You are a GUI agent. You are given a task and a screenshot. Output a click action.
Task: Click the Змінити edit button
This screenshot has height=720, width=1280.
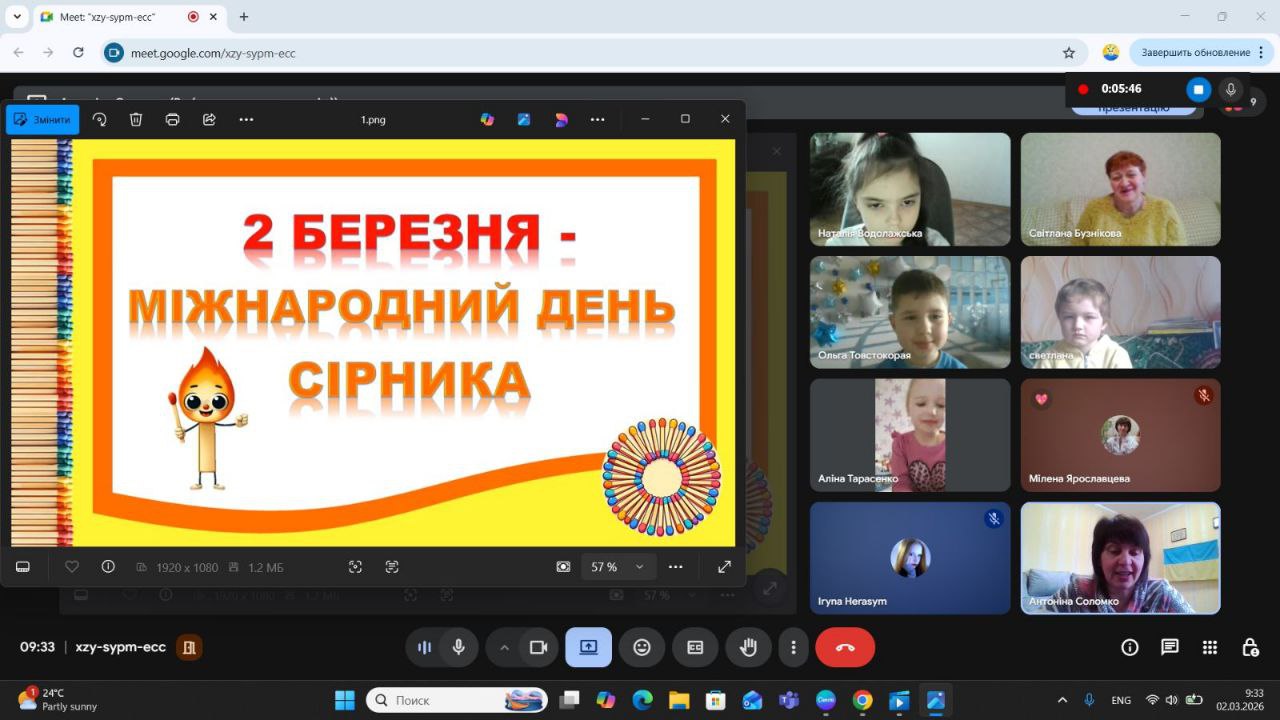pos(42,119)
